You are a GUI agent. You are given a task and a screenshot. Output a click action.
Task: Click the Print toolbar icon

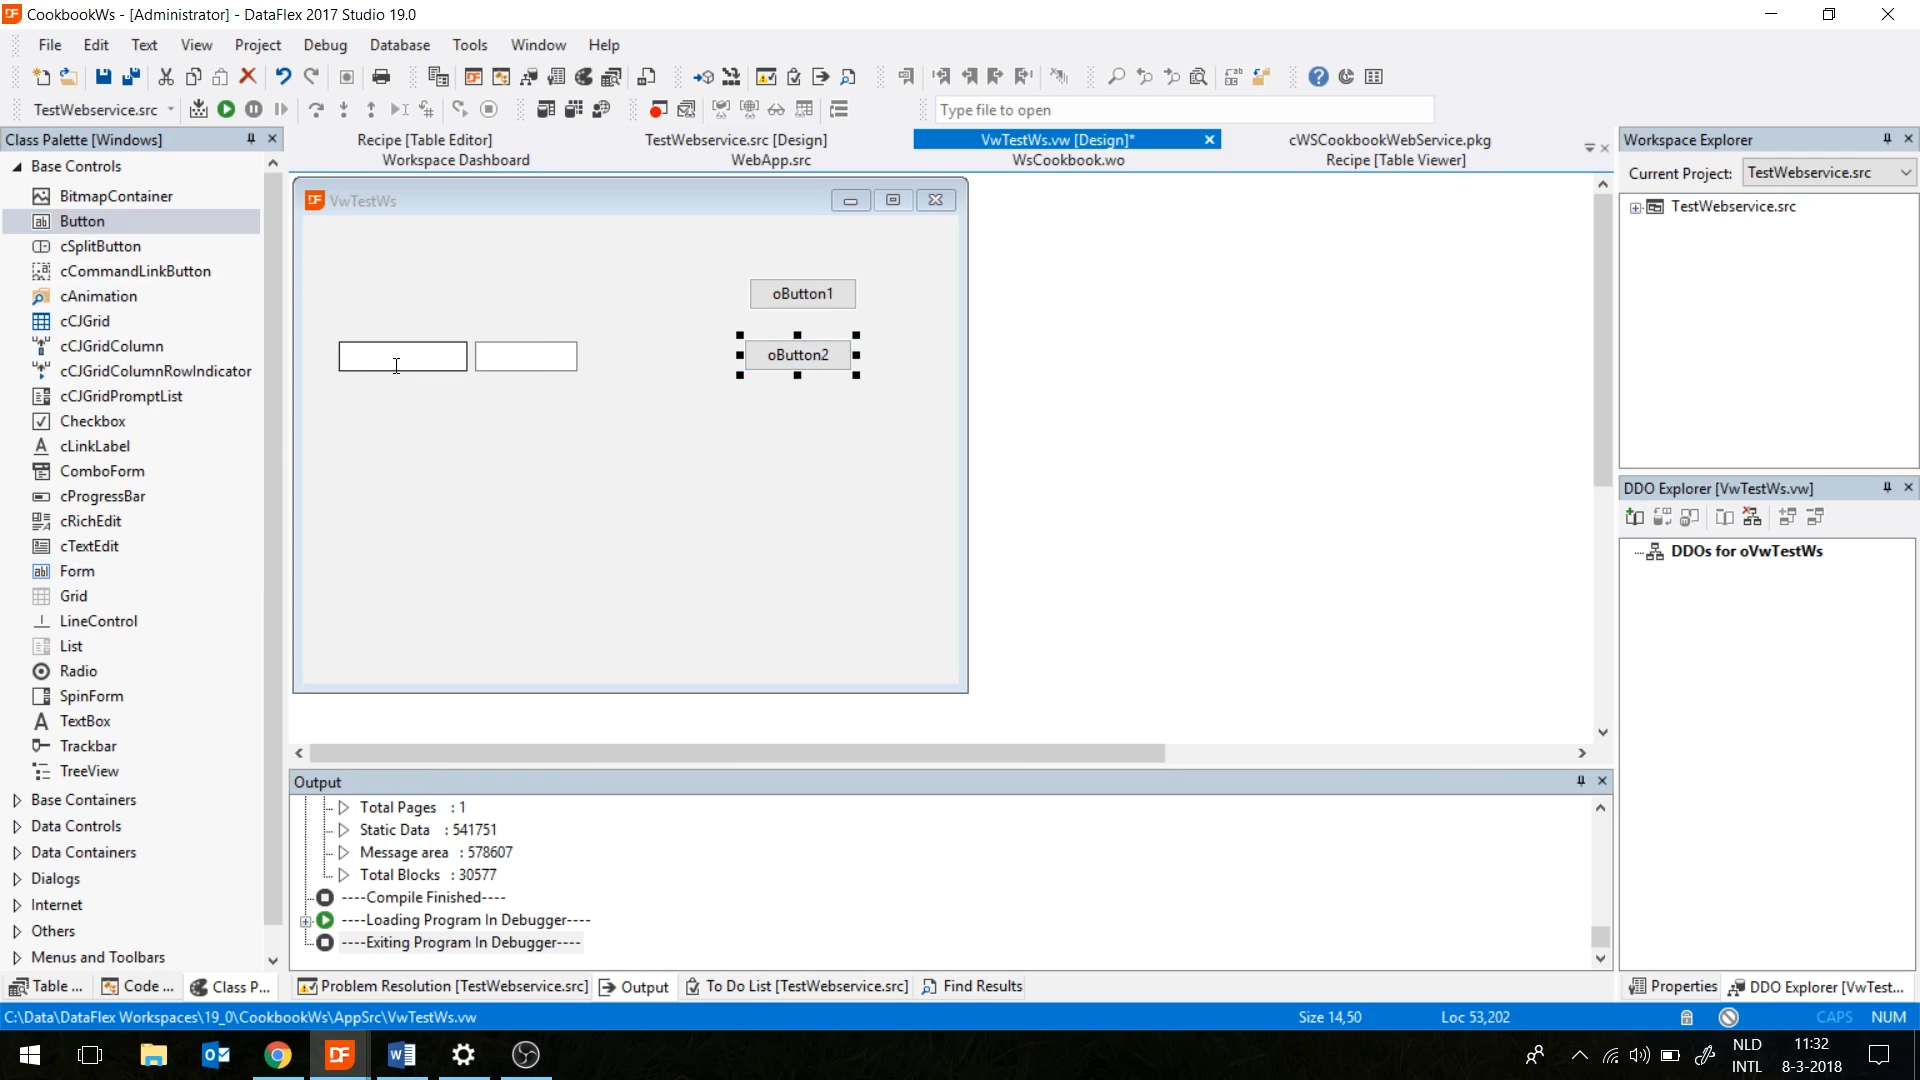[381, 77]
